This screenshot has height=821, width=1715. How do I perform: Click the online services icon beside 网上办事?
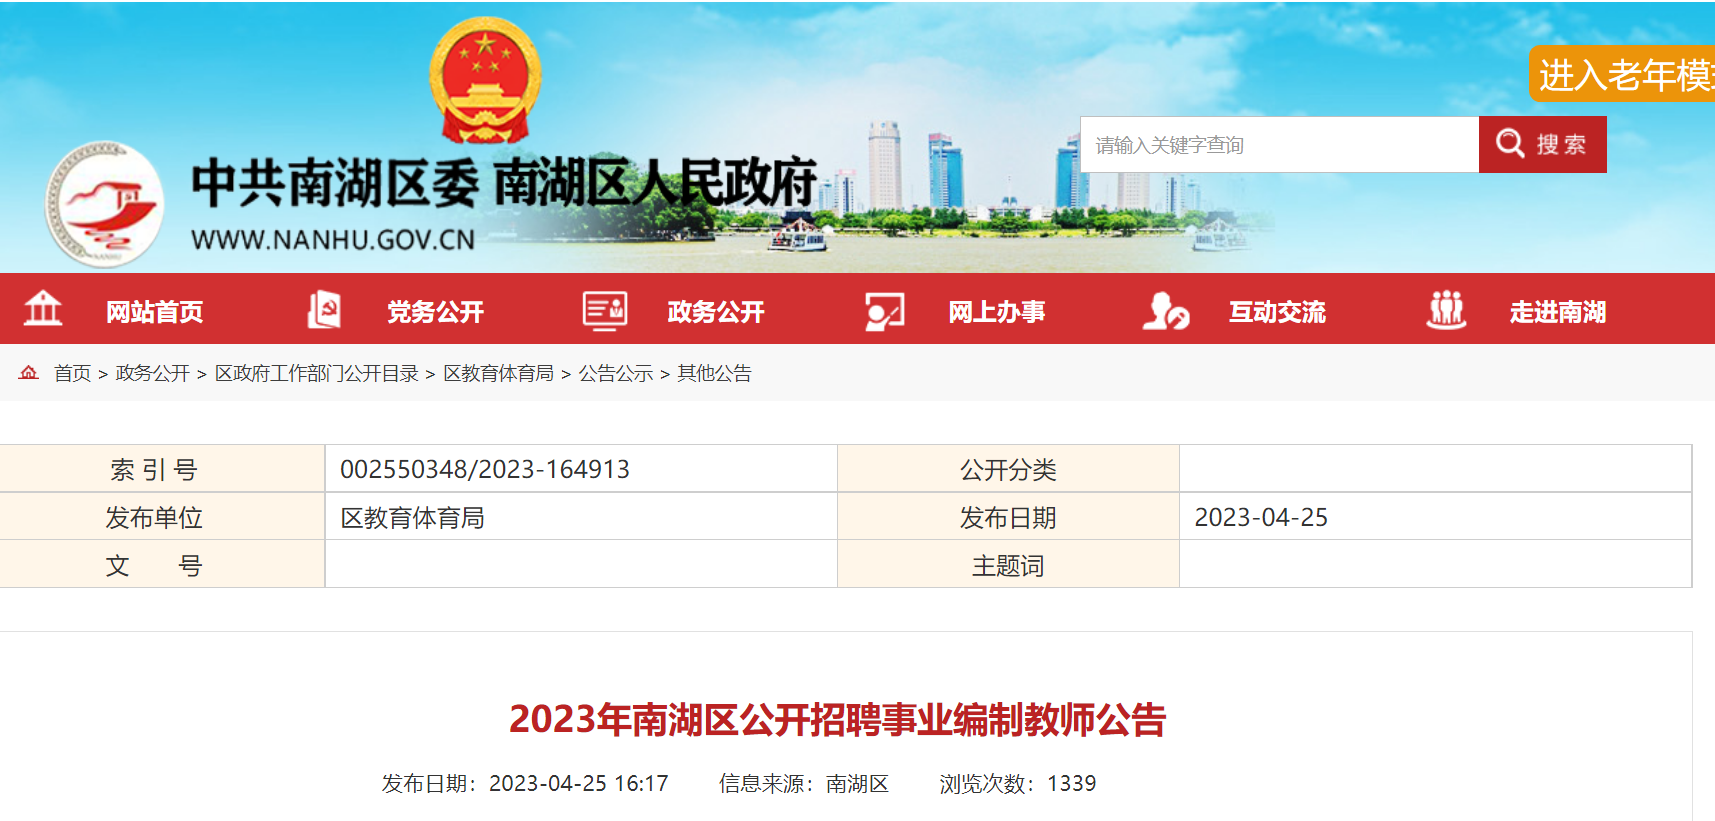click(885, 311)
